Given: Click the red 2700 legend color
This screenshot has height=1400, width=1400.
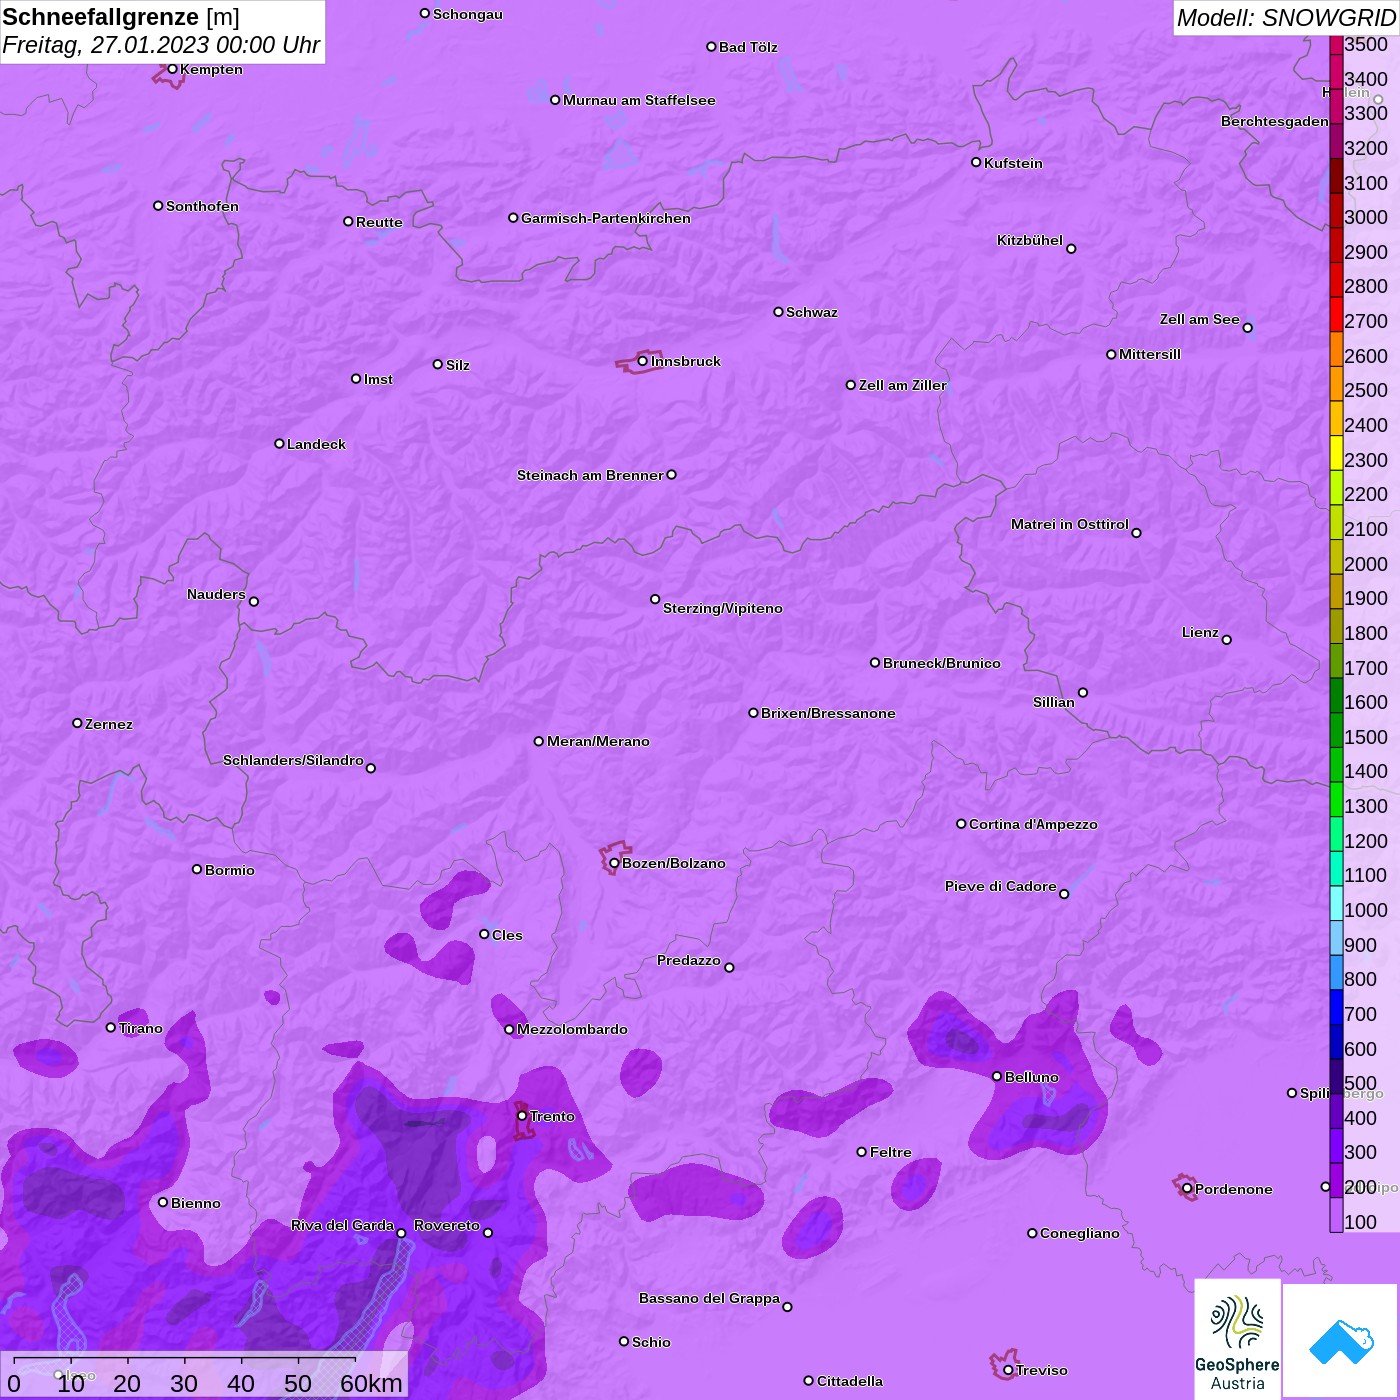Looking at the screenshot, I should tap(1336, 314).
